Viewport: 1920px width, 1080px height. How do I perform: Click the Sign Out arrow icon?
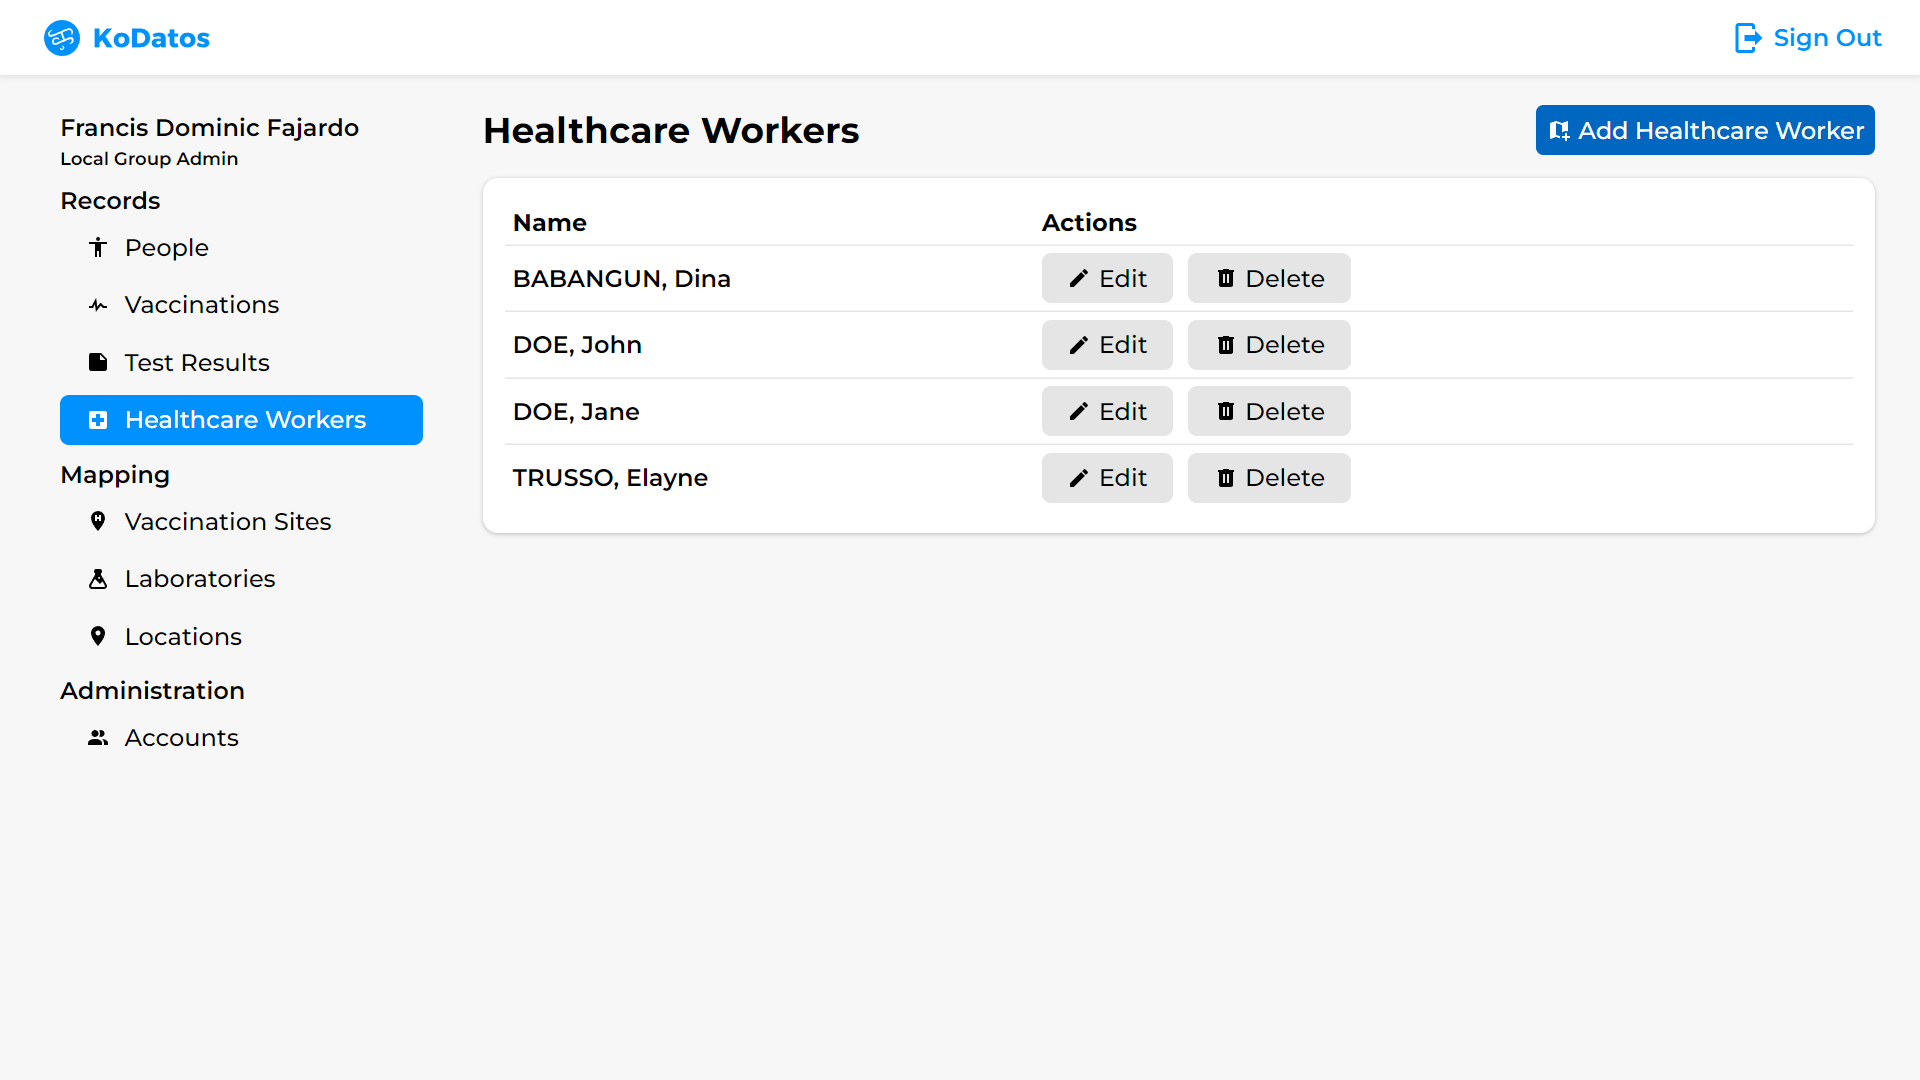click(1747, 38)
